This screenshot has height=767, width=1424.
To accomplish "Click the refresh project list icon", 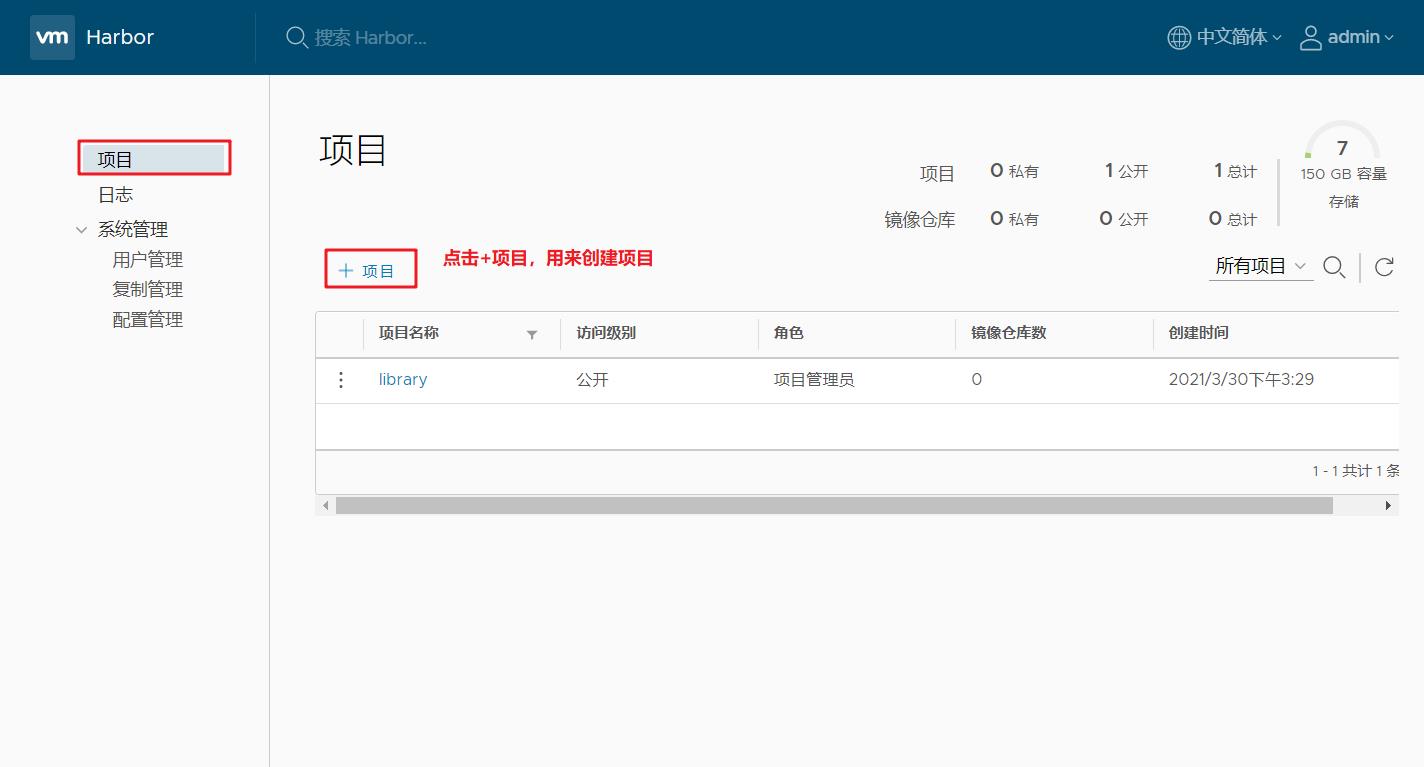I will (1384, 267).
